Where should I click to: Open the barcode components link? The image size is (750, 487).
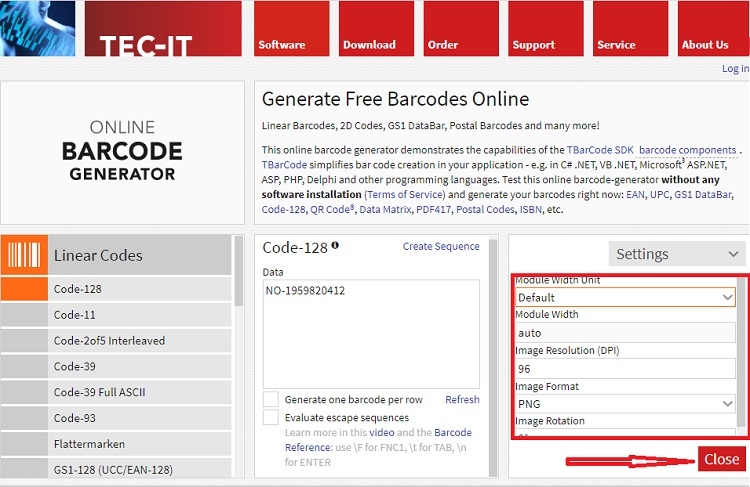click(x=687, y=150)
